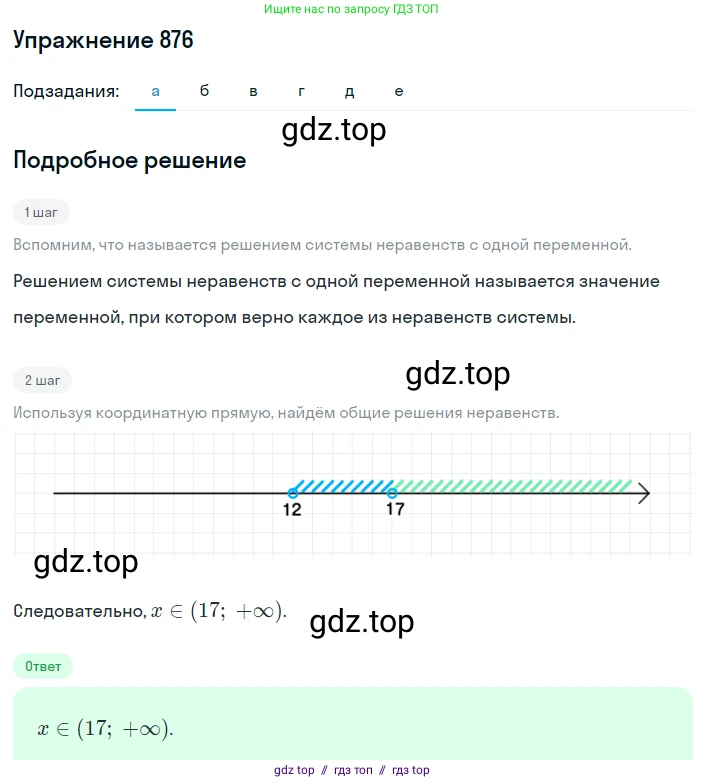Open subtask tab "в"
The image size is (705, 782).
(253, 91)
